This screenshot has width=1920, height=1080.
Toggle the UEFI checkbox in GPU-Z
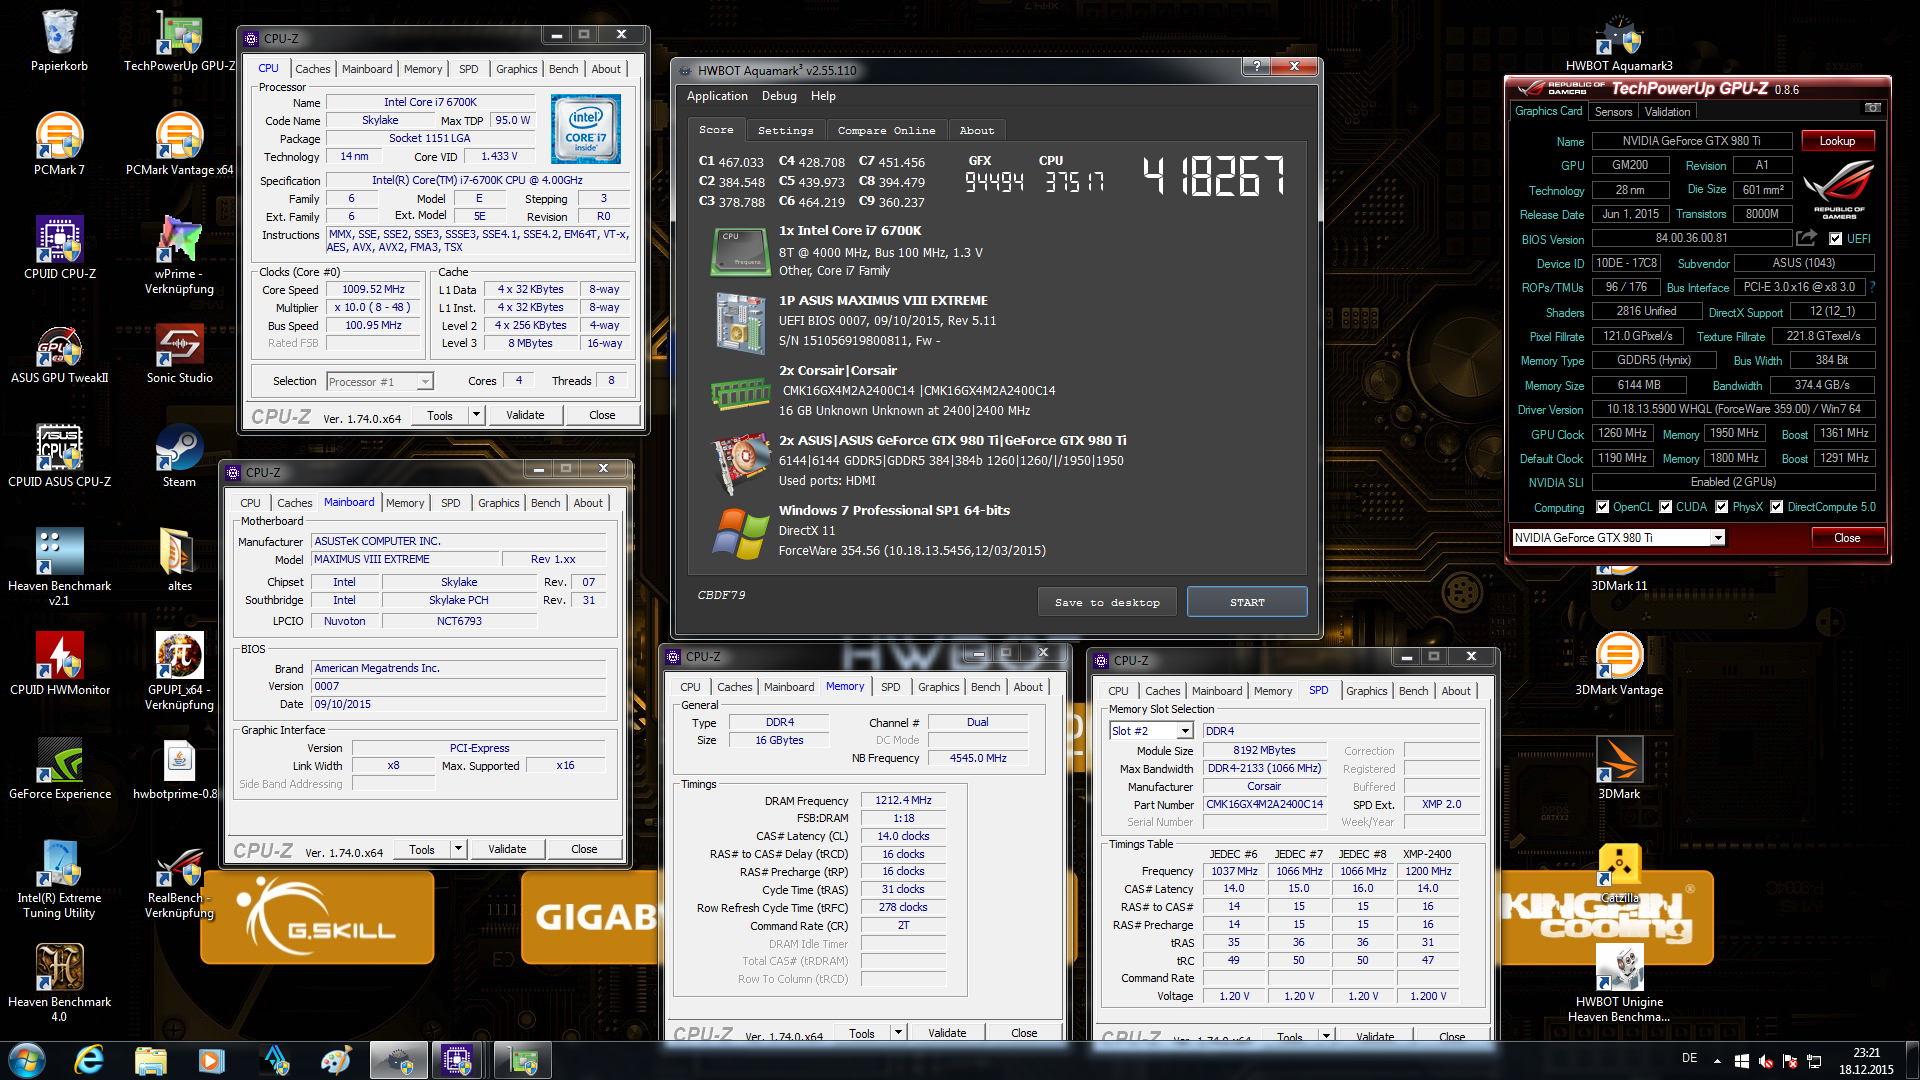(1835, 239)
